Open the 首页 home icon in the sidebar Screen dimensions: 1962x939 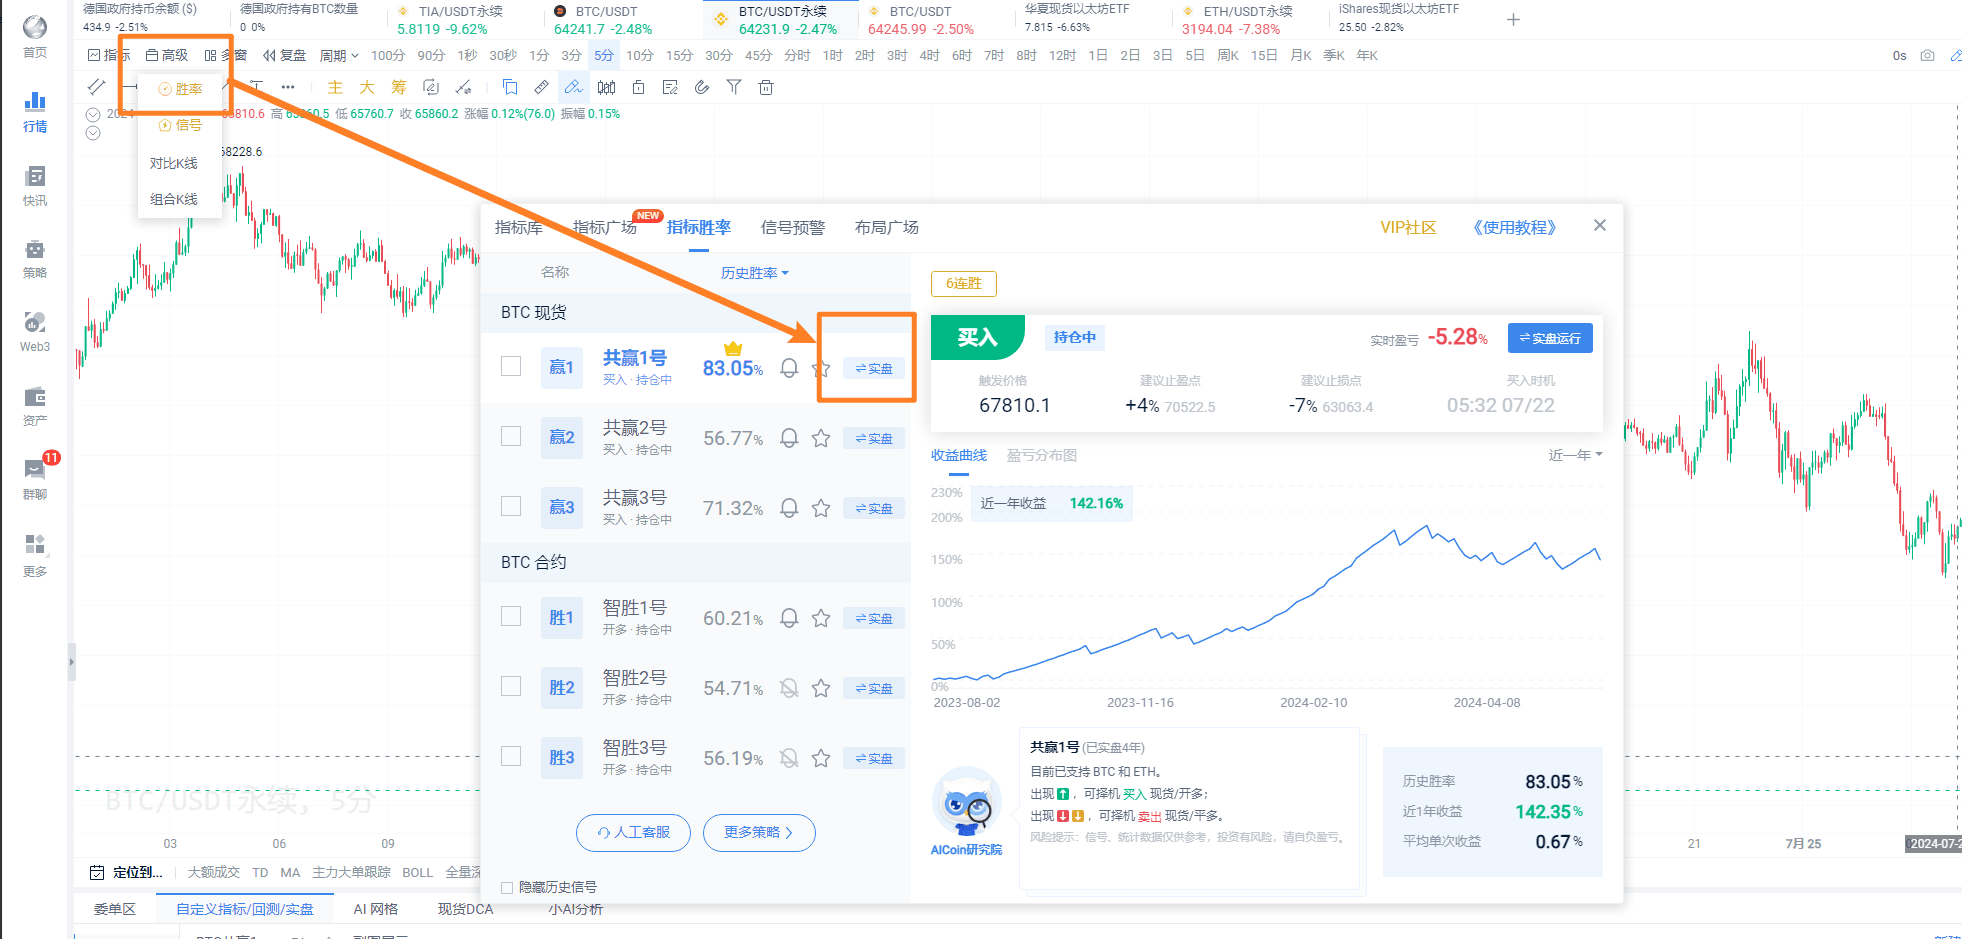35,36
